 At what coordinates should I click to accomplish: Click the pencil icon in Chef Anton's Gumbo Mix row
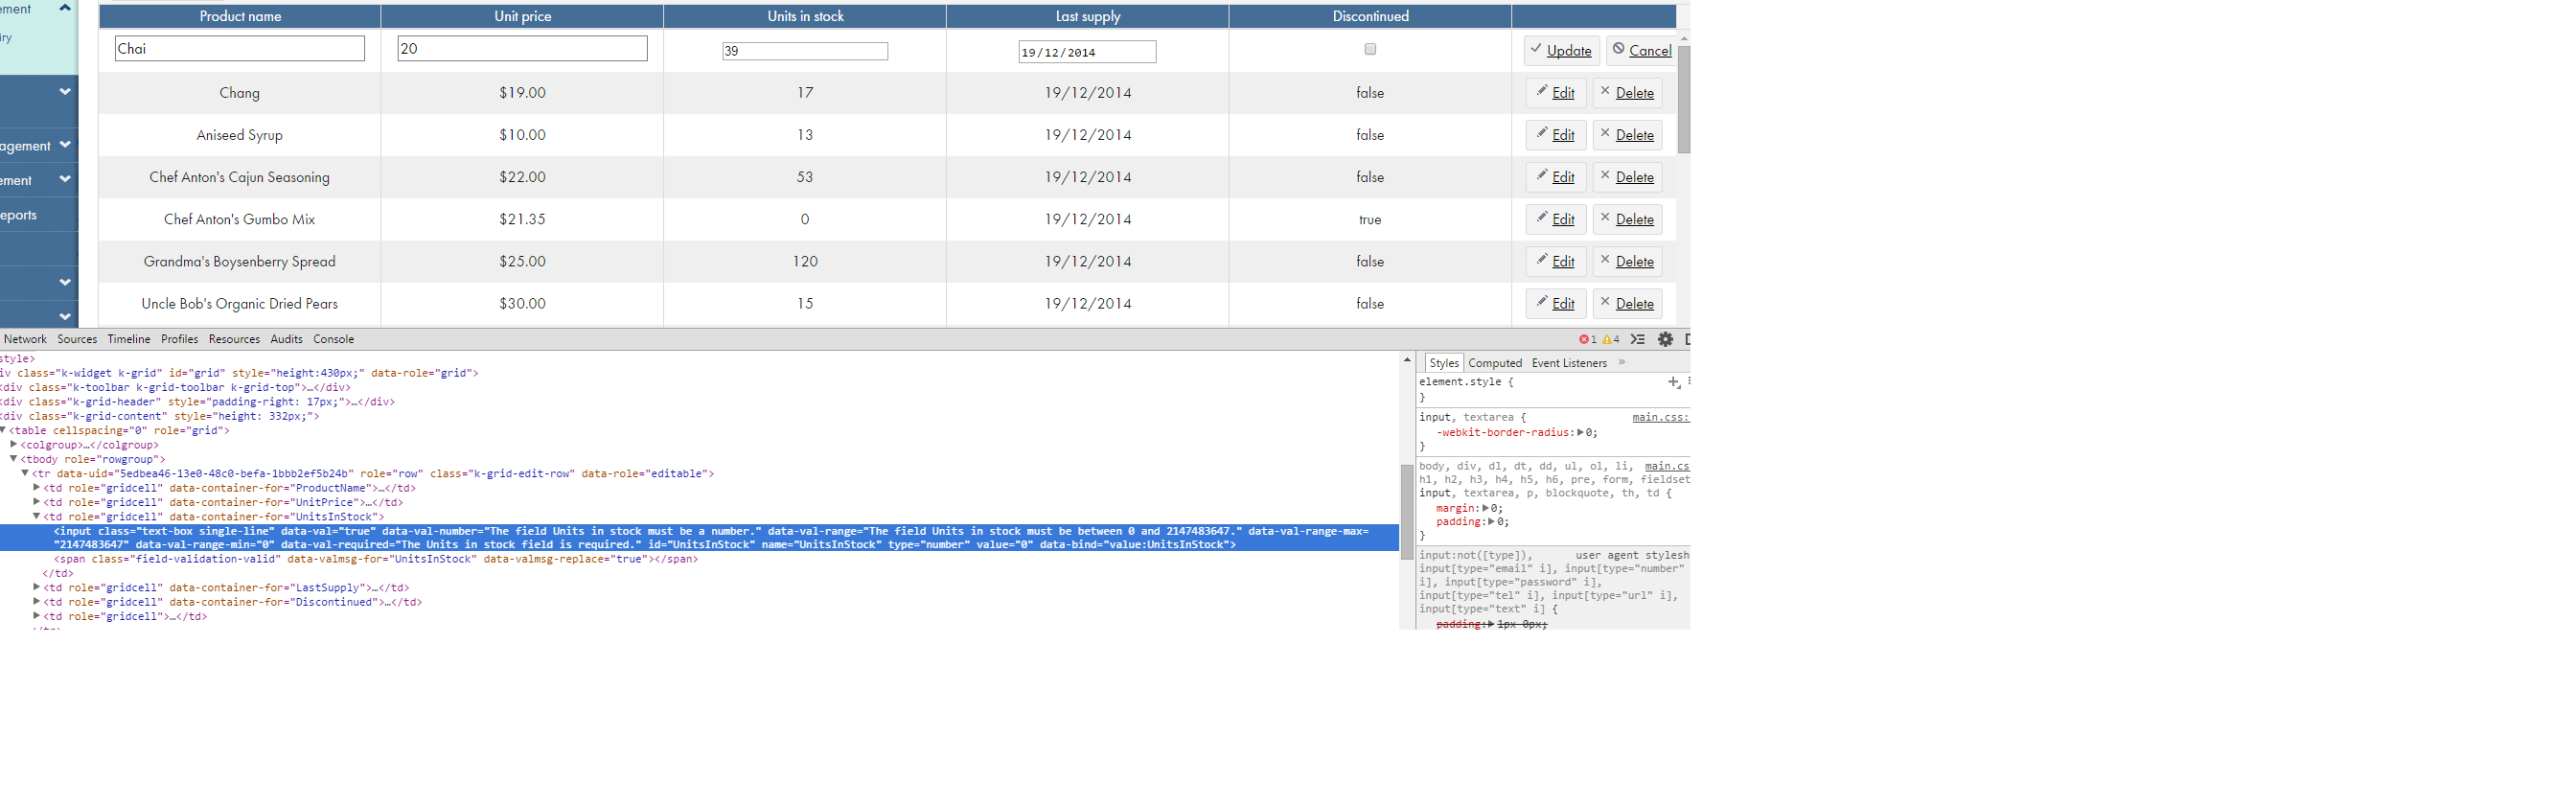pos(1542,217)
